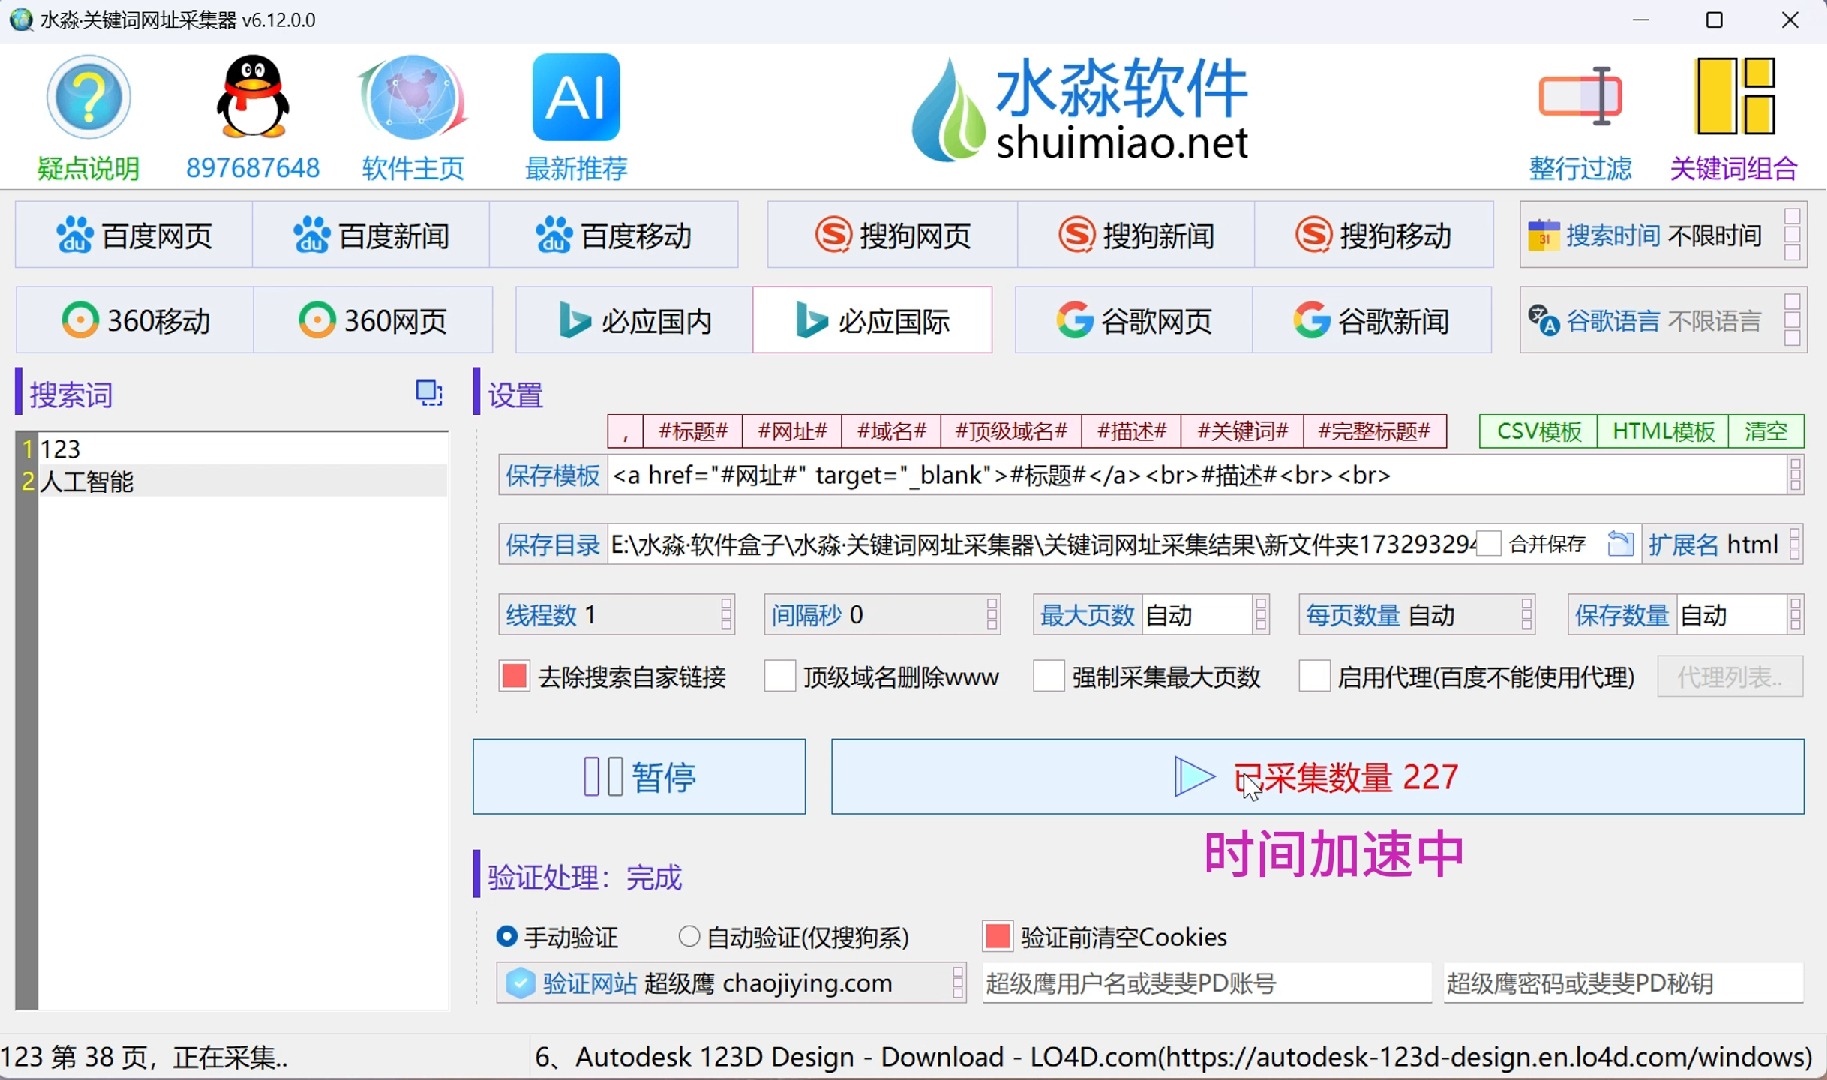Toggle the 去除搜索自家链接 checkbox

(x=514, y=677)
